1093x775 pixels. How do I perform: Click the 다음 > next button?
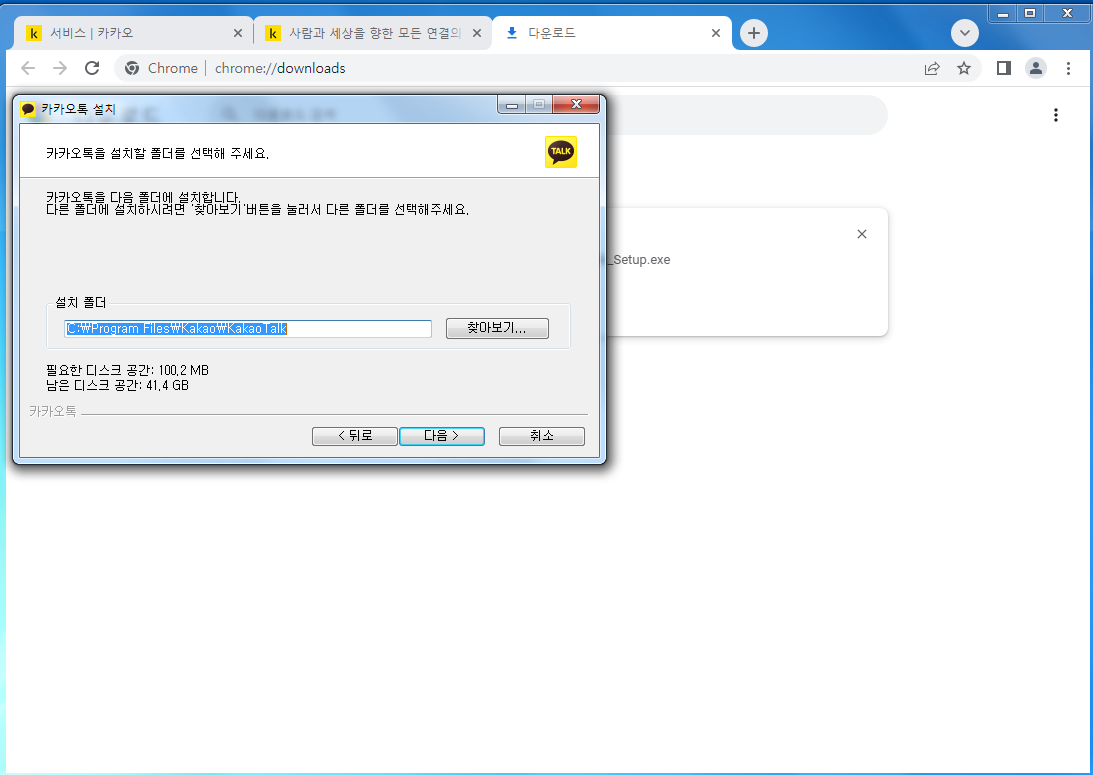(x=442, y=436)
